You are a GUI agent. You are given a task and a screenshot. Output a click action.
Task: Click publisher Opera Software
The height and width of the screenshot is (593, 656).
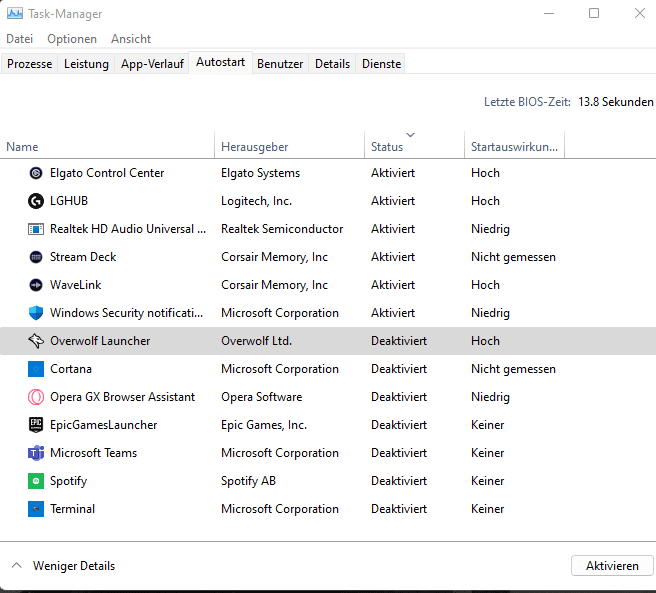point(261,397)
